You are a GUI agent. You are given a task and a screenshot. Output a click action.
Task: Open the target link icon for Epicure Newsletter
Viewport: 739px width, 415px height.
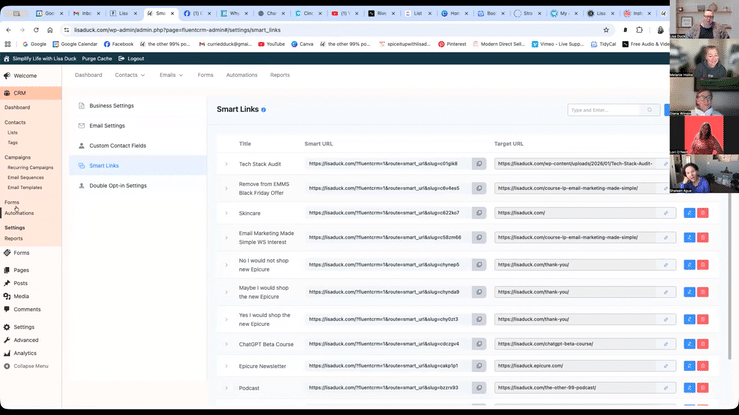[x=666, y=365]
